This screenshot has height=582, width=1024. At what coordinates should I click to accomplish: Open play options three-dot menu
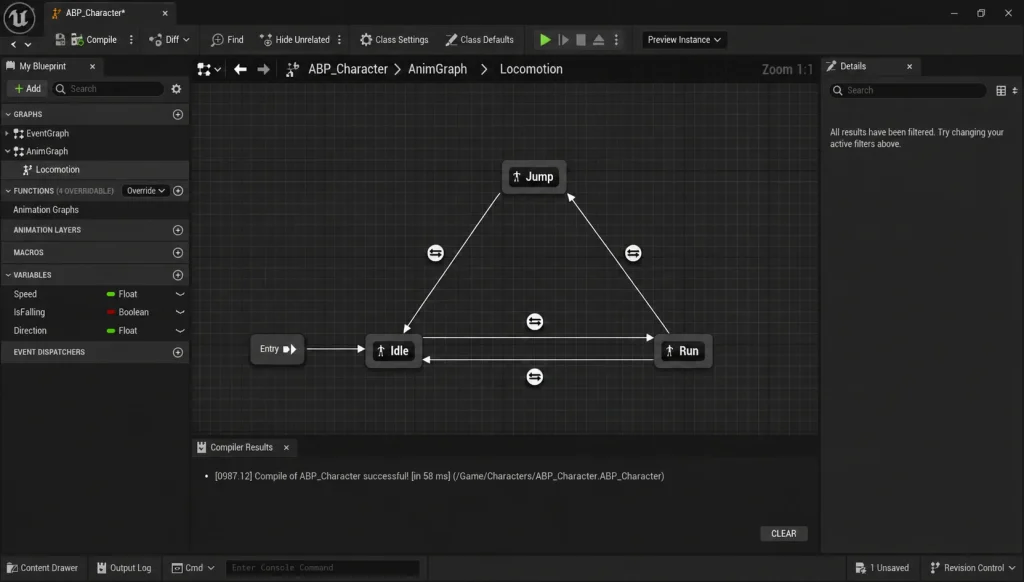coord(616,40)
